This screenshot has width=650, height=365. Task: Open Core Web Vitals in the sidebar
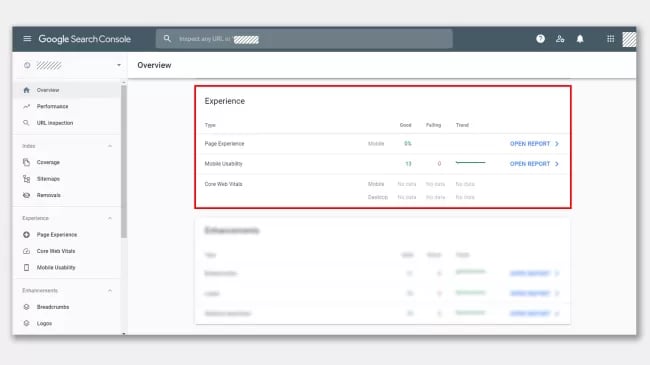pyautogui.click(x=67, y=251)
